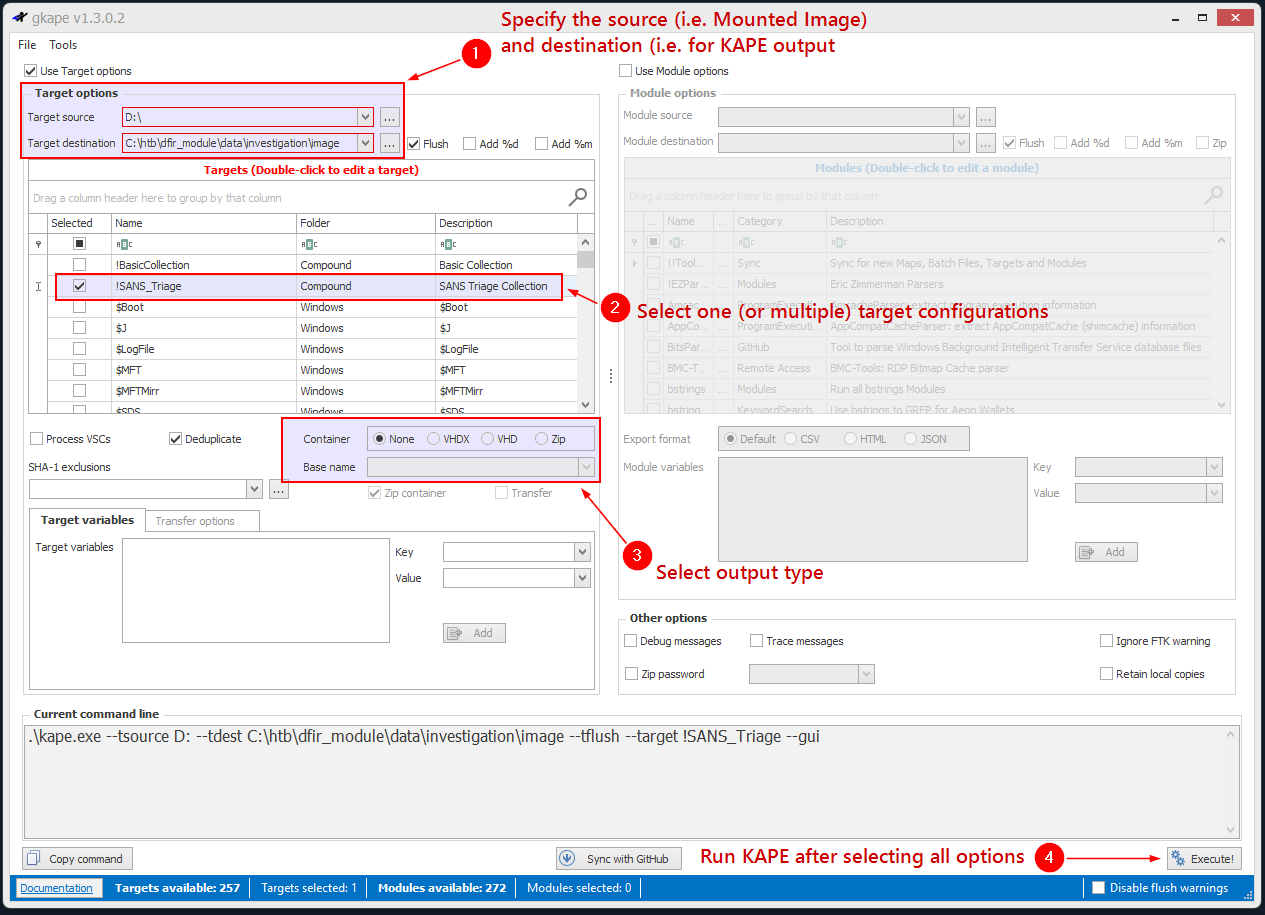Open the File menu

(27, 45)
